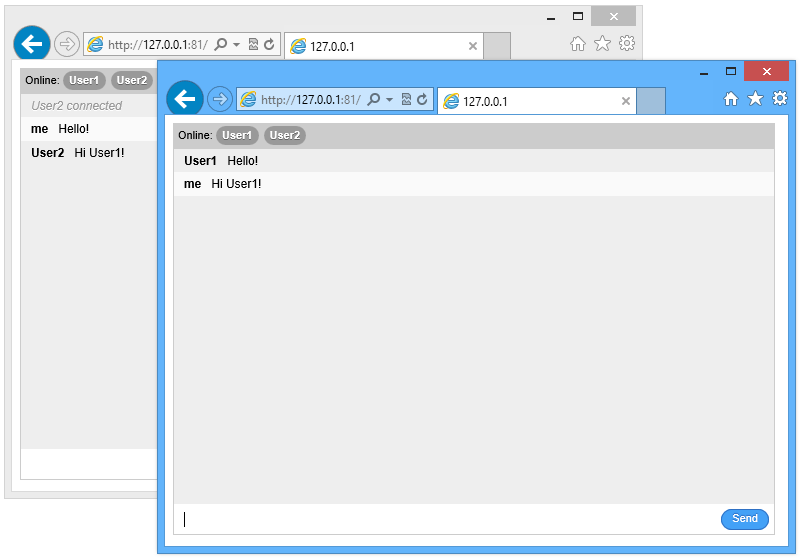The width and height of the screenshot is (801, 560).
Task: Click the IE page icon in background address bar
Action: 96,44
